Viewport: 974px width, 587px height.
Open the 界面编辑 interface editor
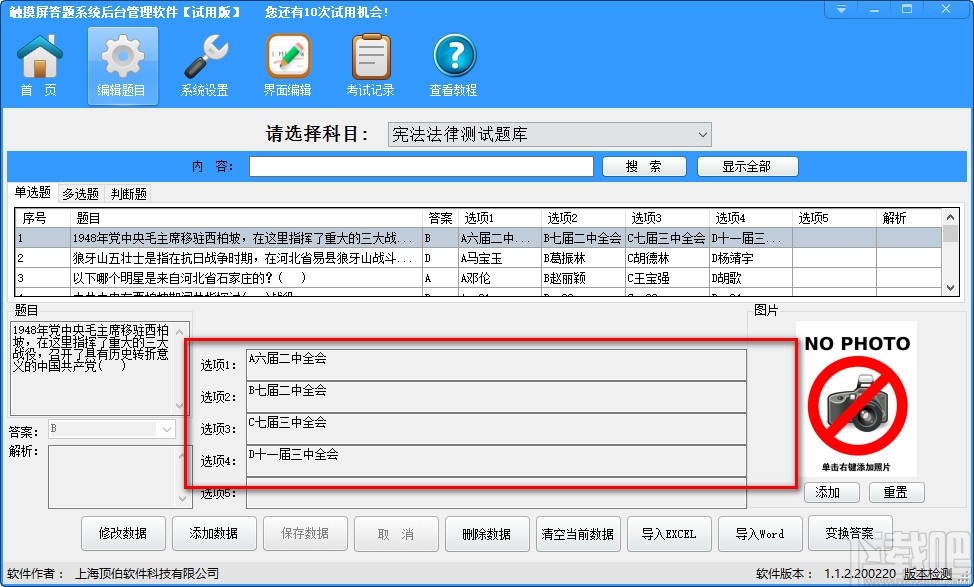pos(287,63)
